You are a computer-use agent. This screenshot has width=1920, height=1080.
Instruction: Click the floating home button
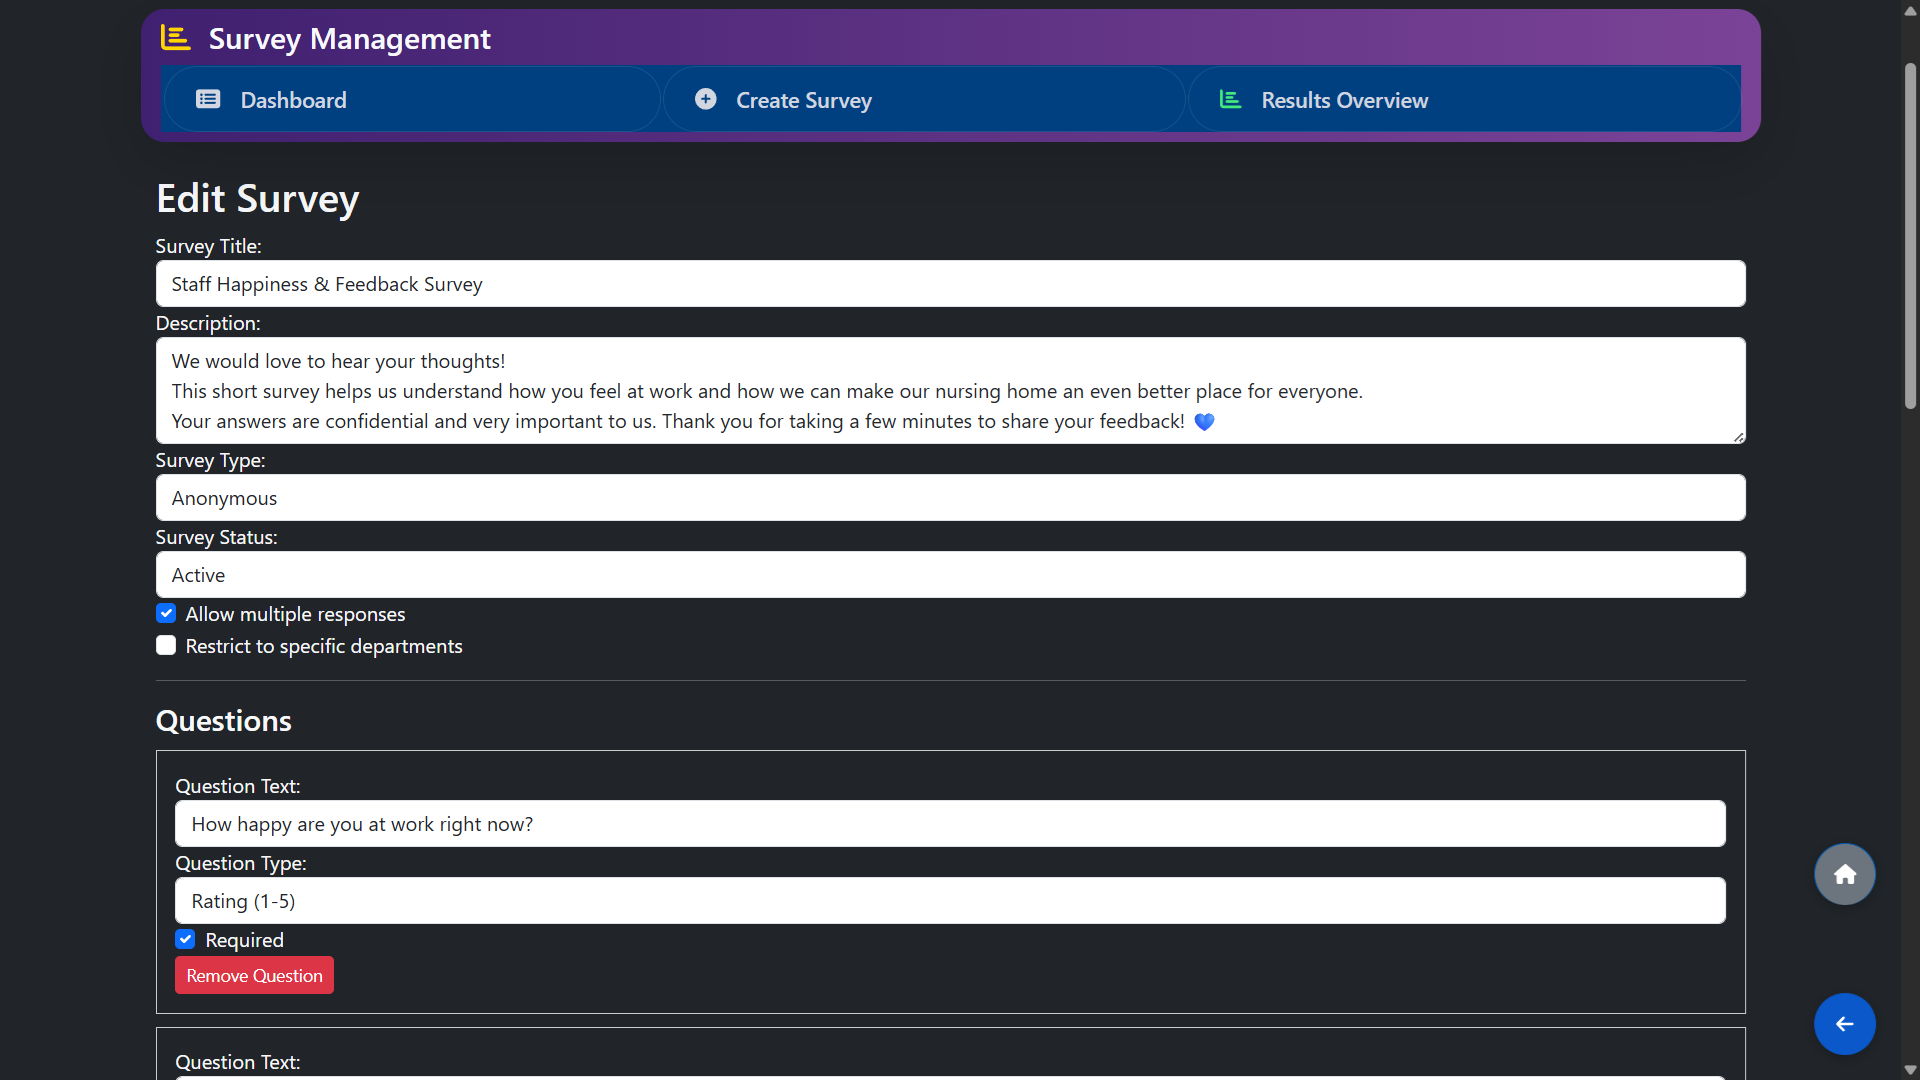1844,873
